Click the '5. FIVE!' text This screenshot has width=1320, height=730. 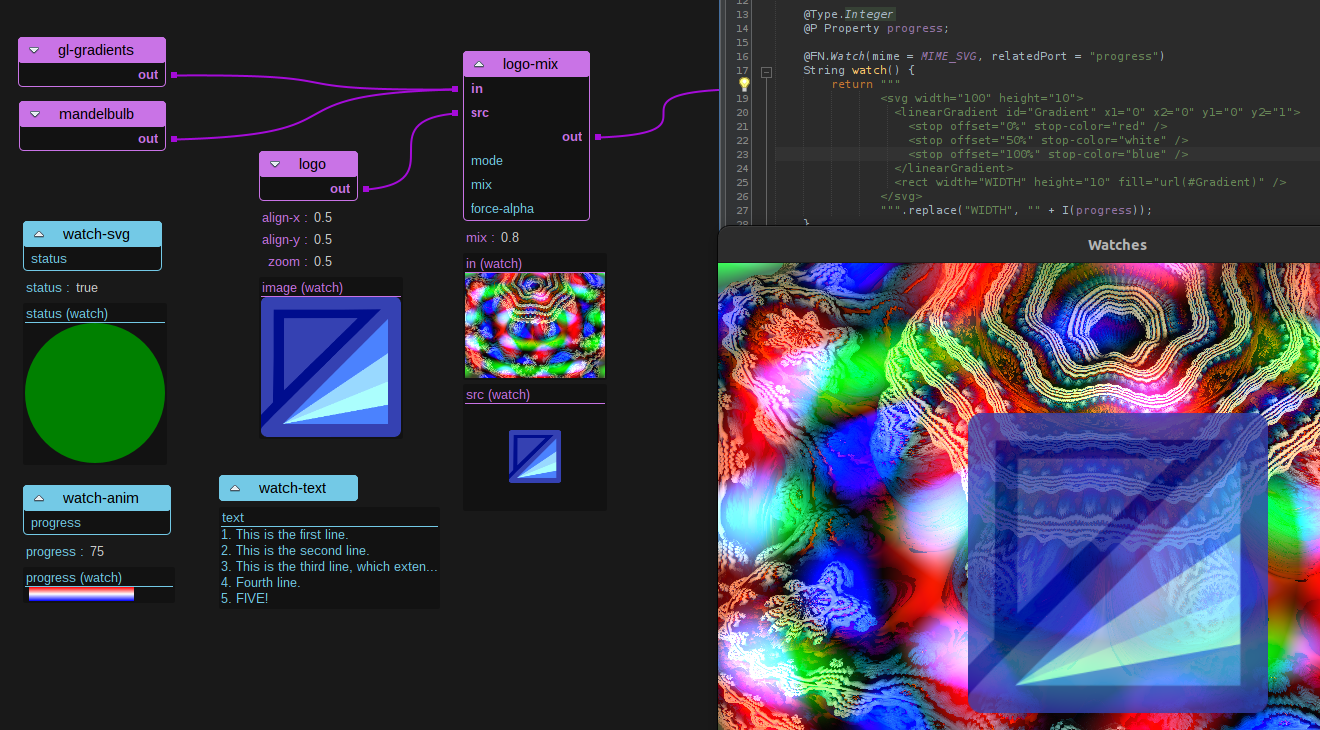pyautogui.click(x=245, y=599)
